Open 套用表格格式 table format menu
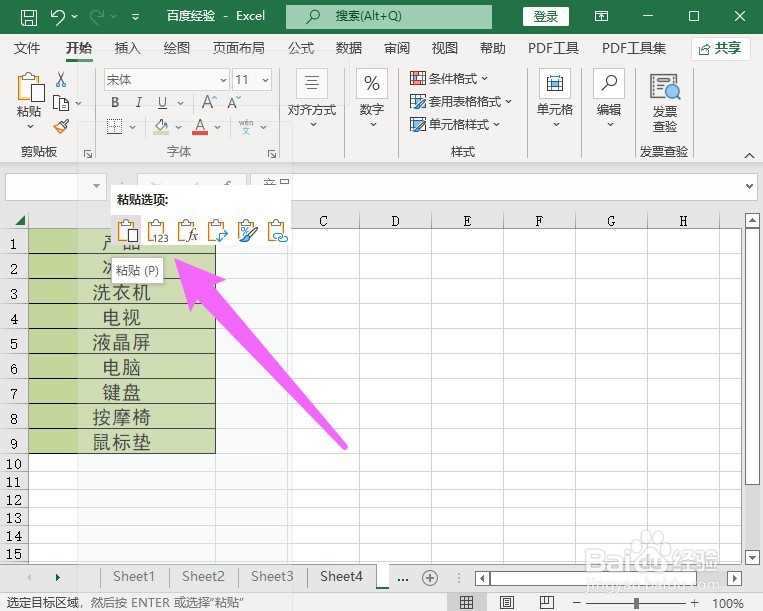 (x=460, y=101)
